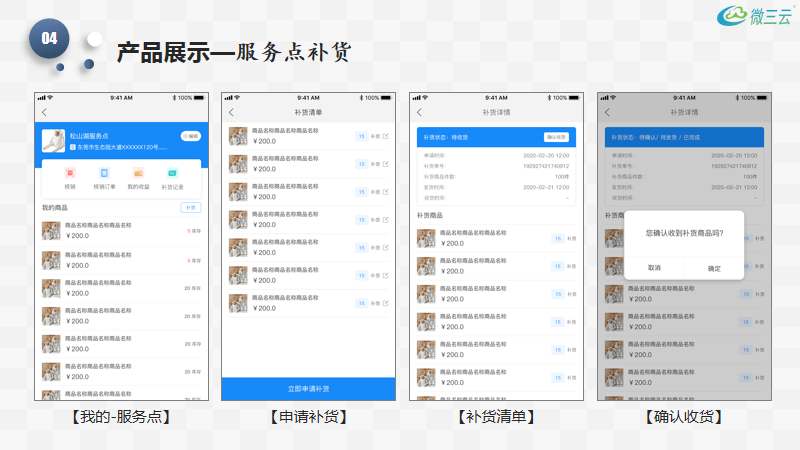Tap signal bars in 确认收货 screen status bar
Viewport: 800px width, 450px height.
point(605,97)
